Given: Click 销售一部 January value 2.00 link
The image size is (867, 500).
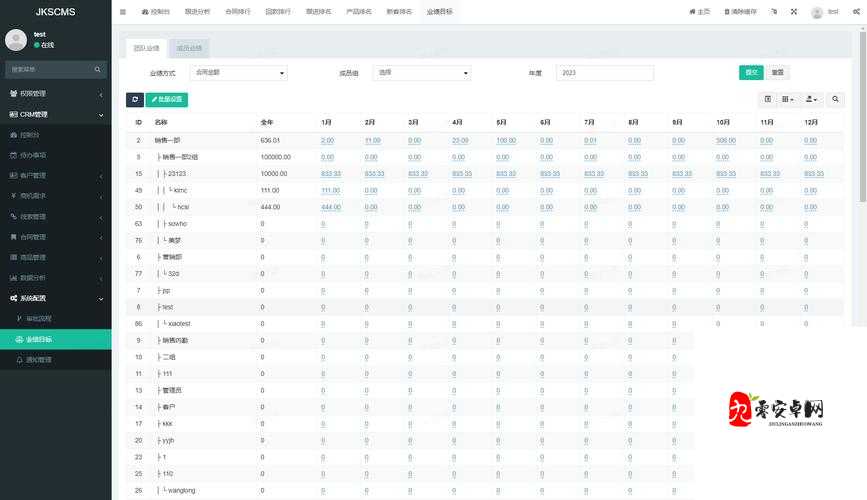Looking at the screenshot, I should click(327, 141).
